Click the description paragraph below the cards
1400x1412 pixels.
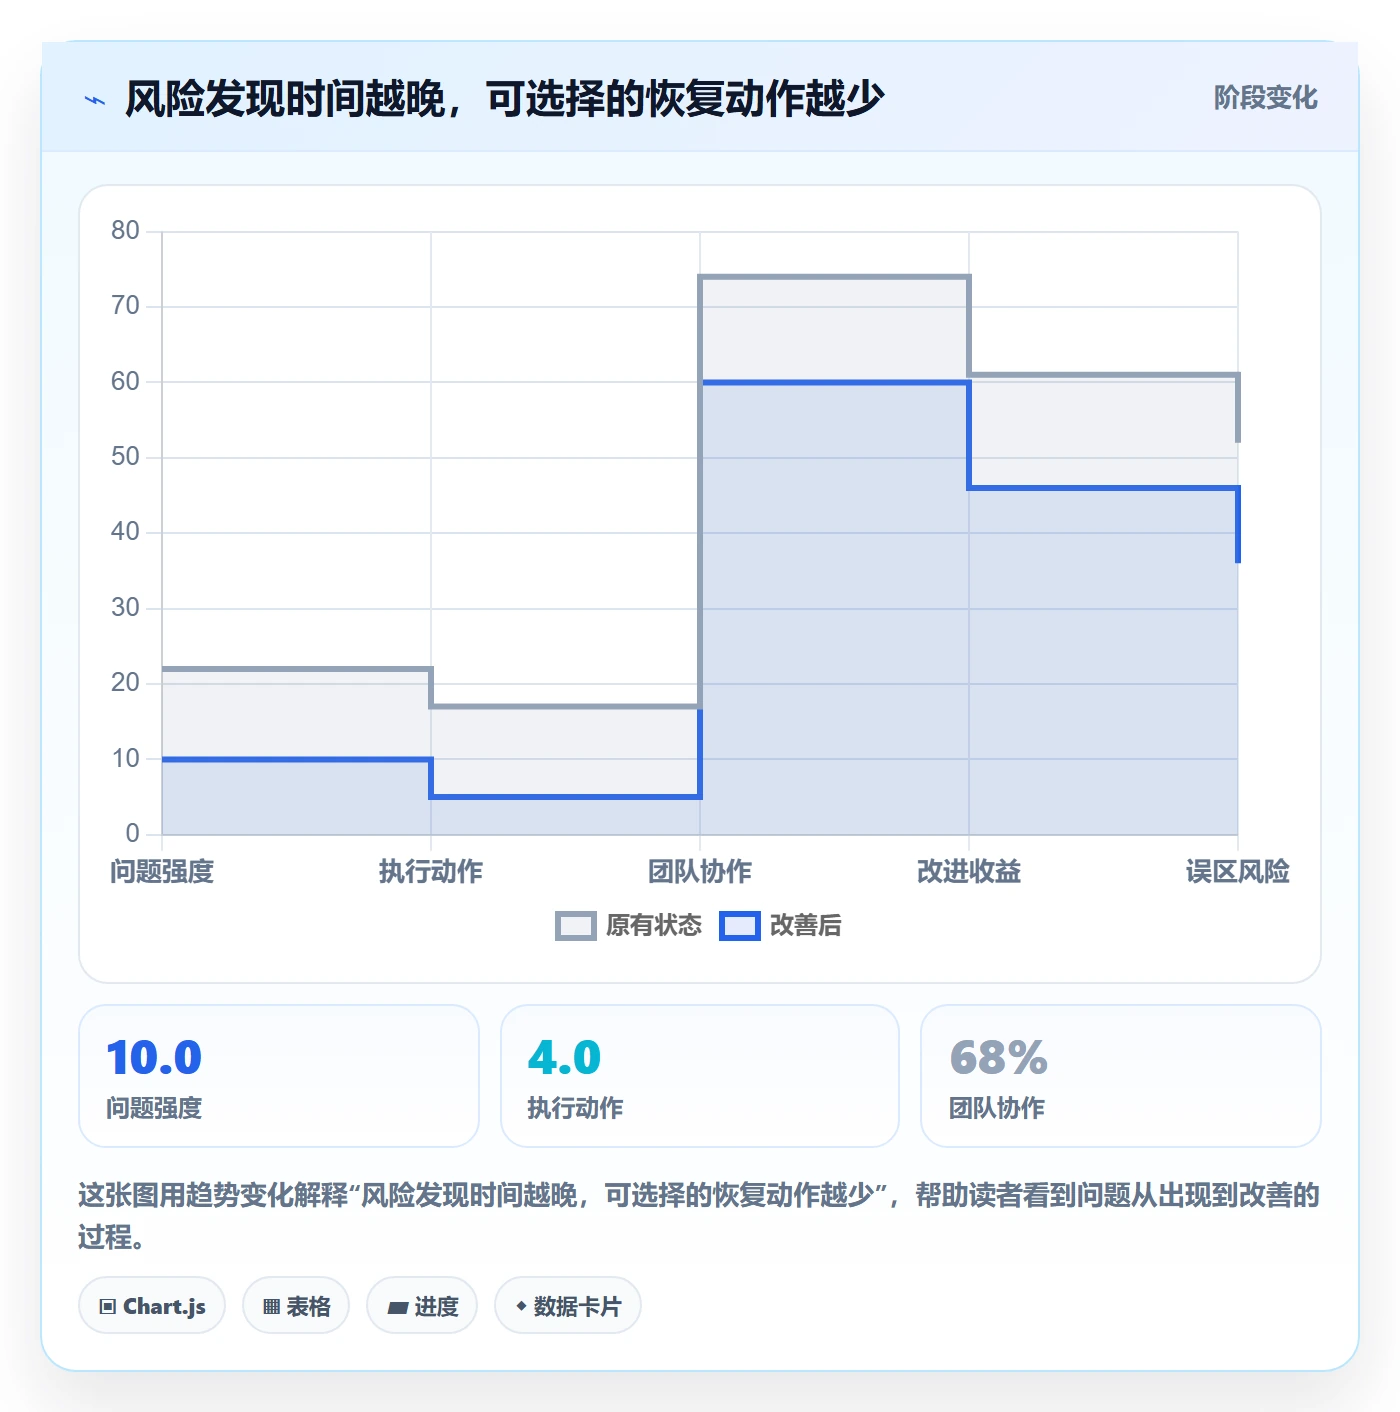coord(700,1216)
